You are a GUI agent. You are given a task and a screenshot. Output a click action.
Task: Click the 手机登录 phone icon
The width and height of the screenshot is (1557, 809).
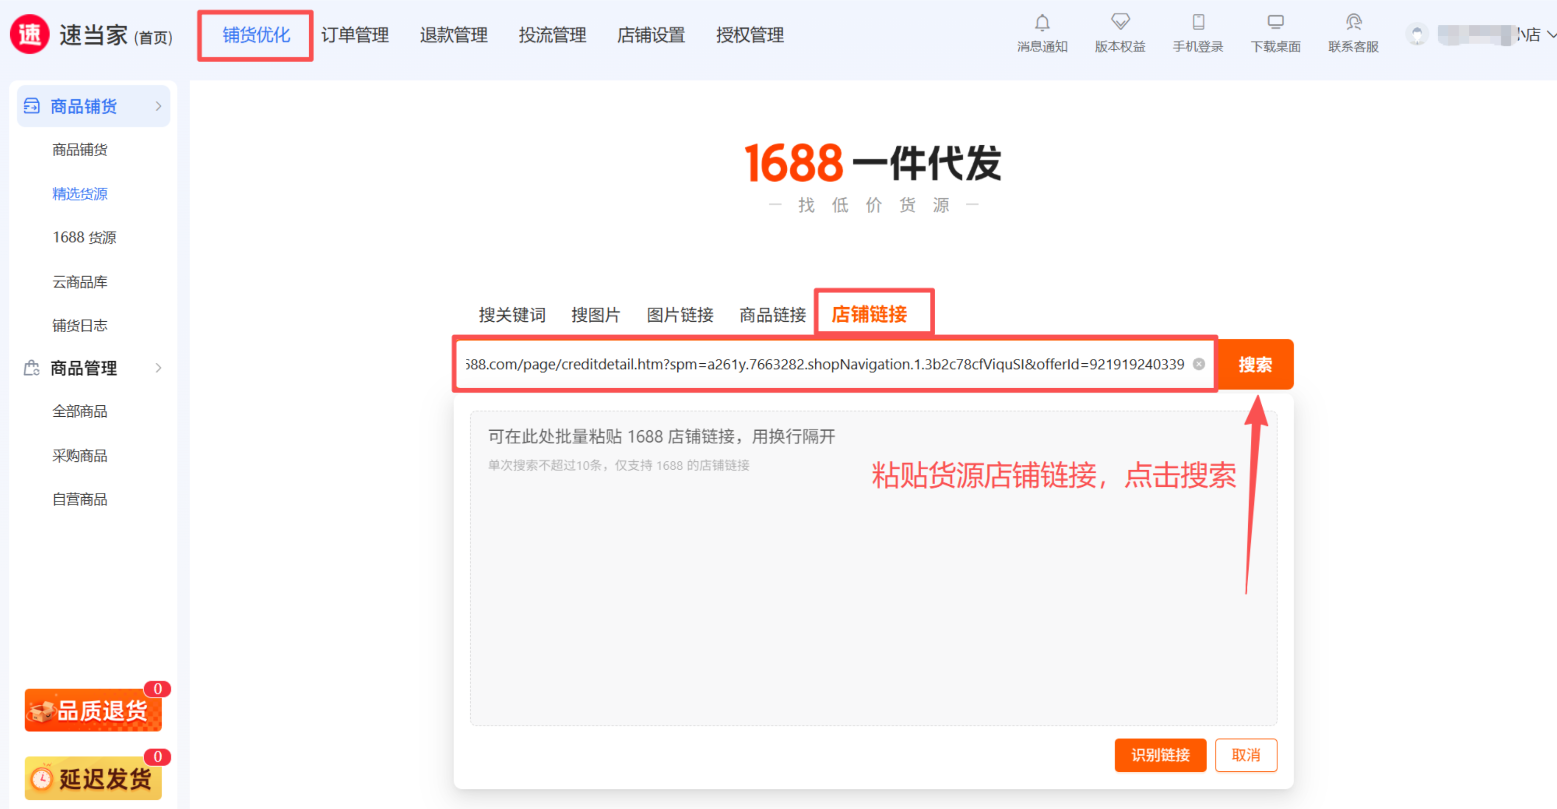(x=1198, y=23)
